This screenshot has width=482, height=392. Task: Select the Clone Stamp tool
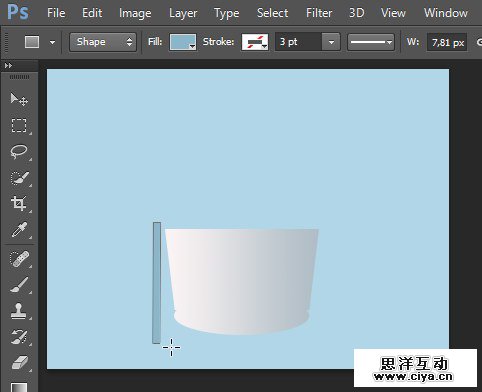19,311
